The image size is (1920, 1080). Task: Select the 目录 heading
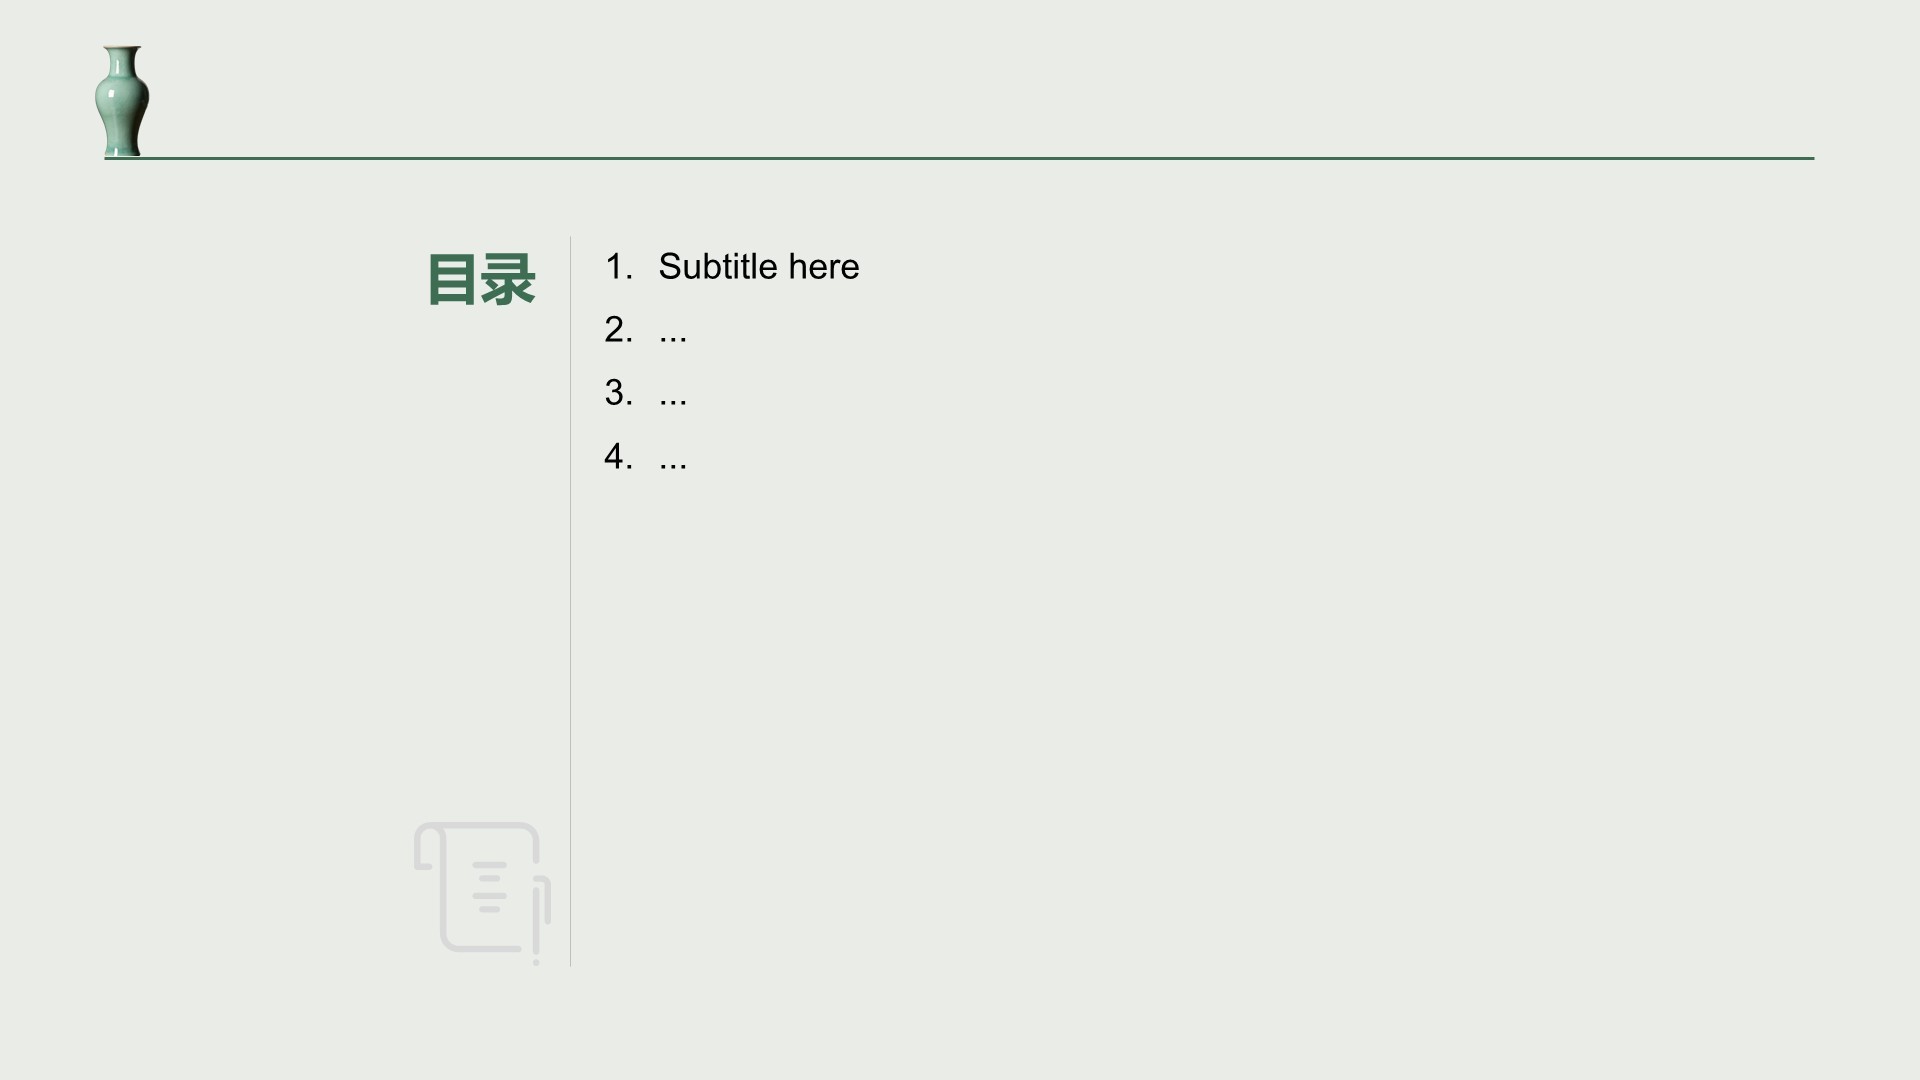pos(481,280)
